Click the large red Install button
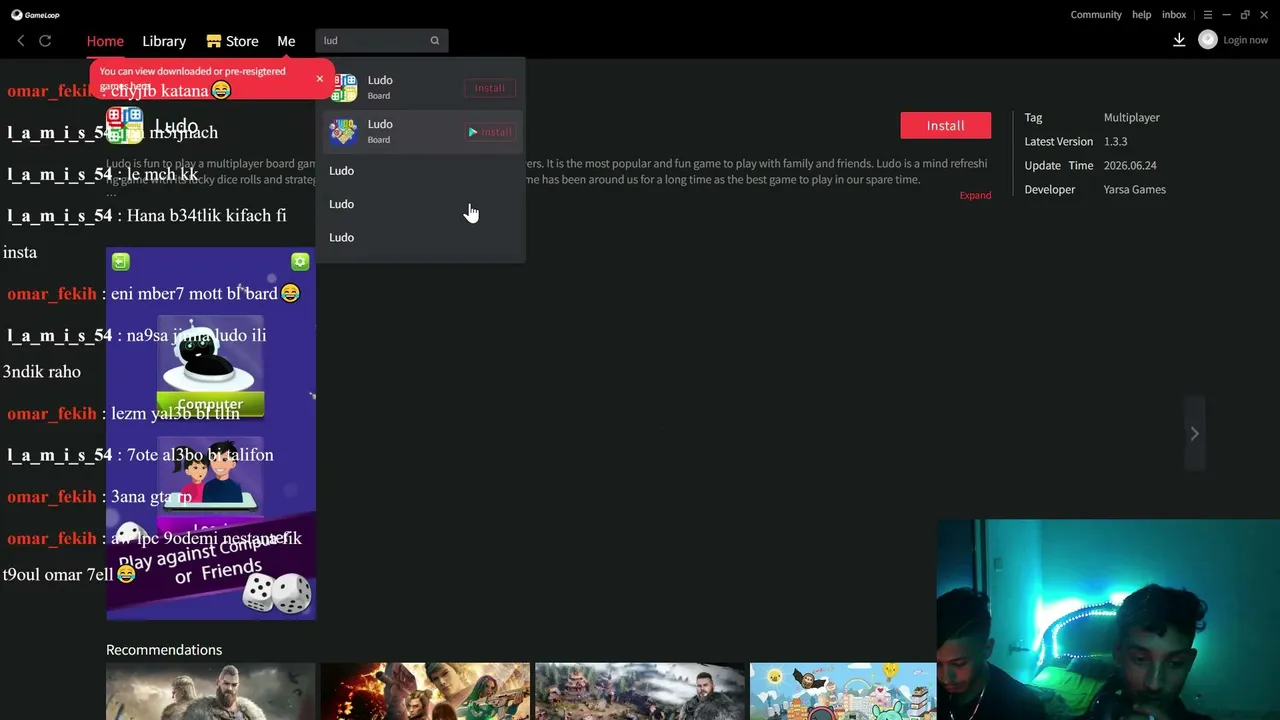 coord(945,125)
